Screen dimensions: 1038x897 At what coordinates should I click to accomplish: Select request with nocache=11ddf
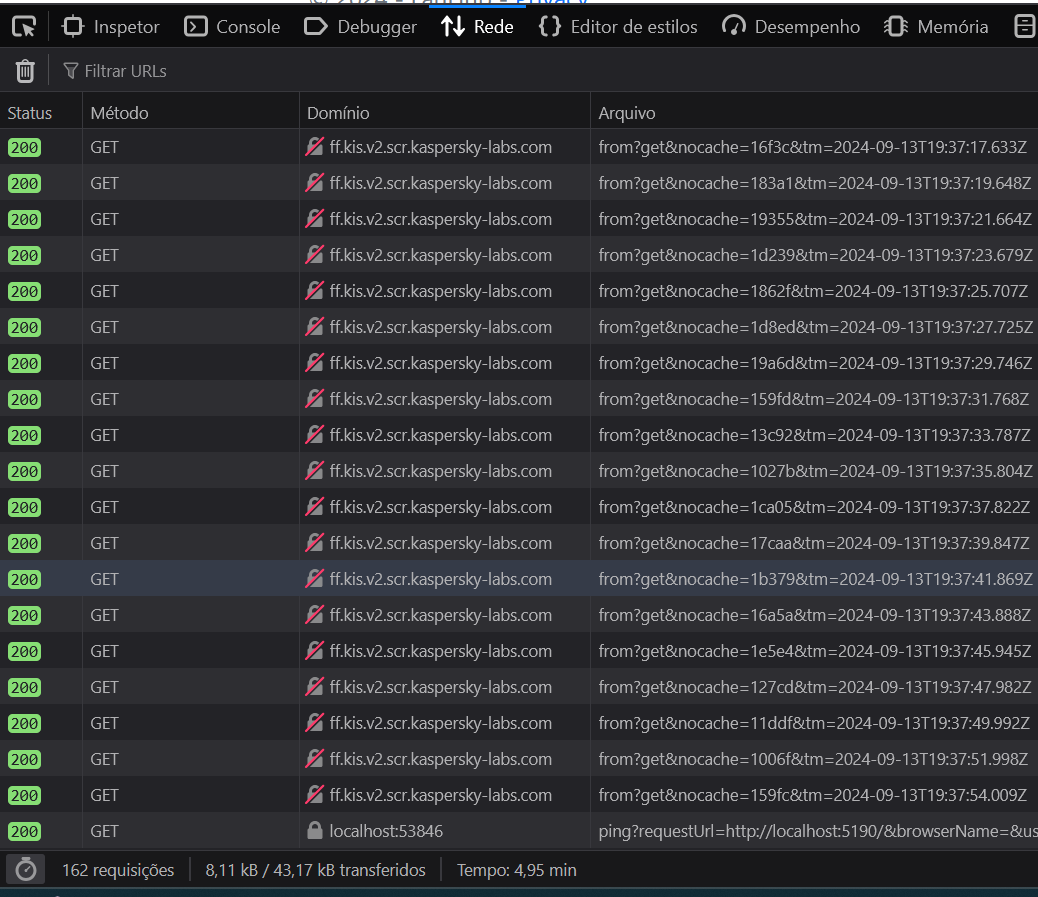pos(519,724)
